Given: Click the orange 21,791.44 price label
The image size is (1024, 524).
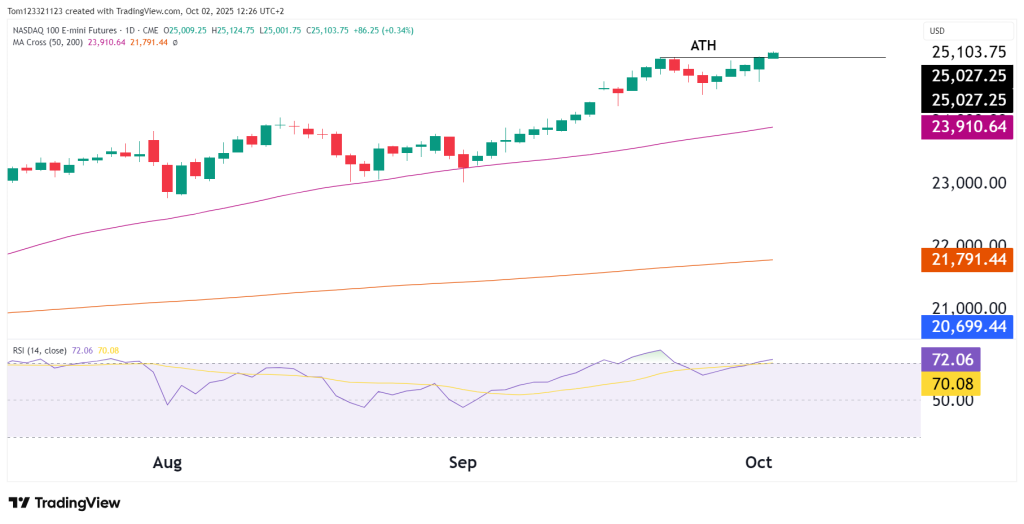Looking at the screenshot, I should tap(968, 260).
